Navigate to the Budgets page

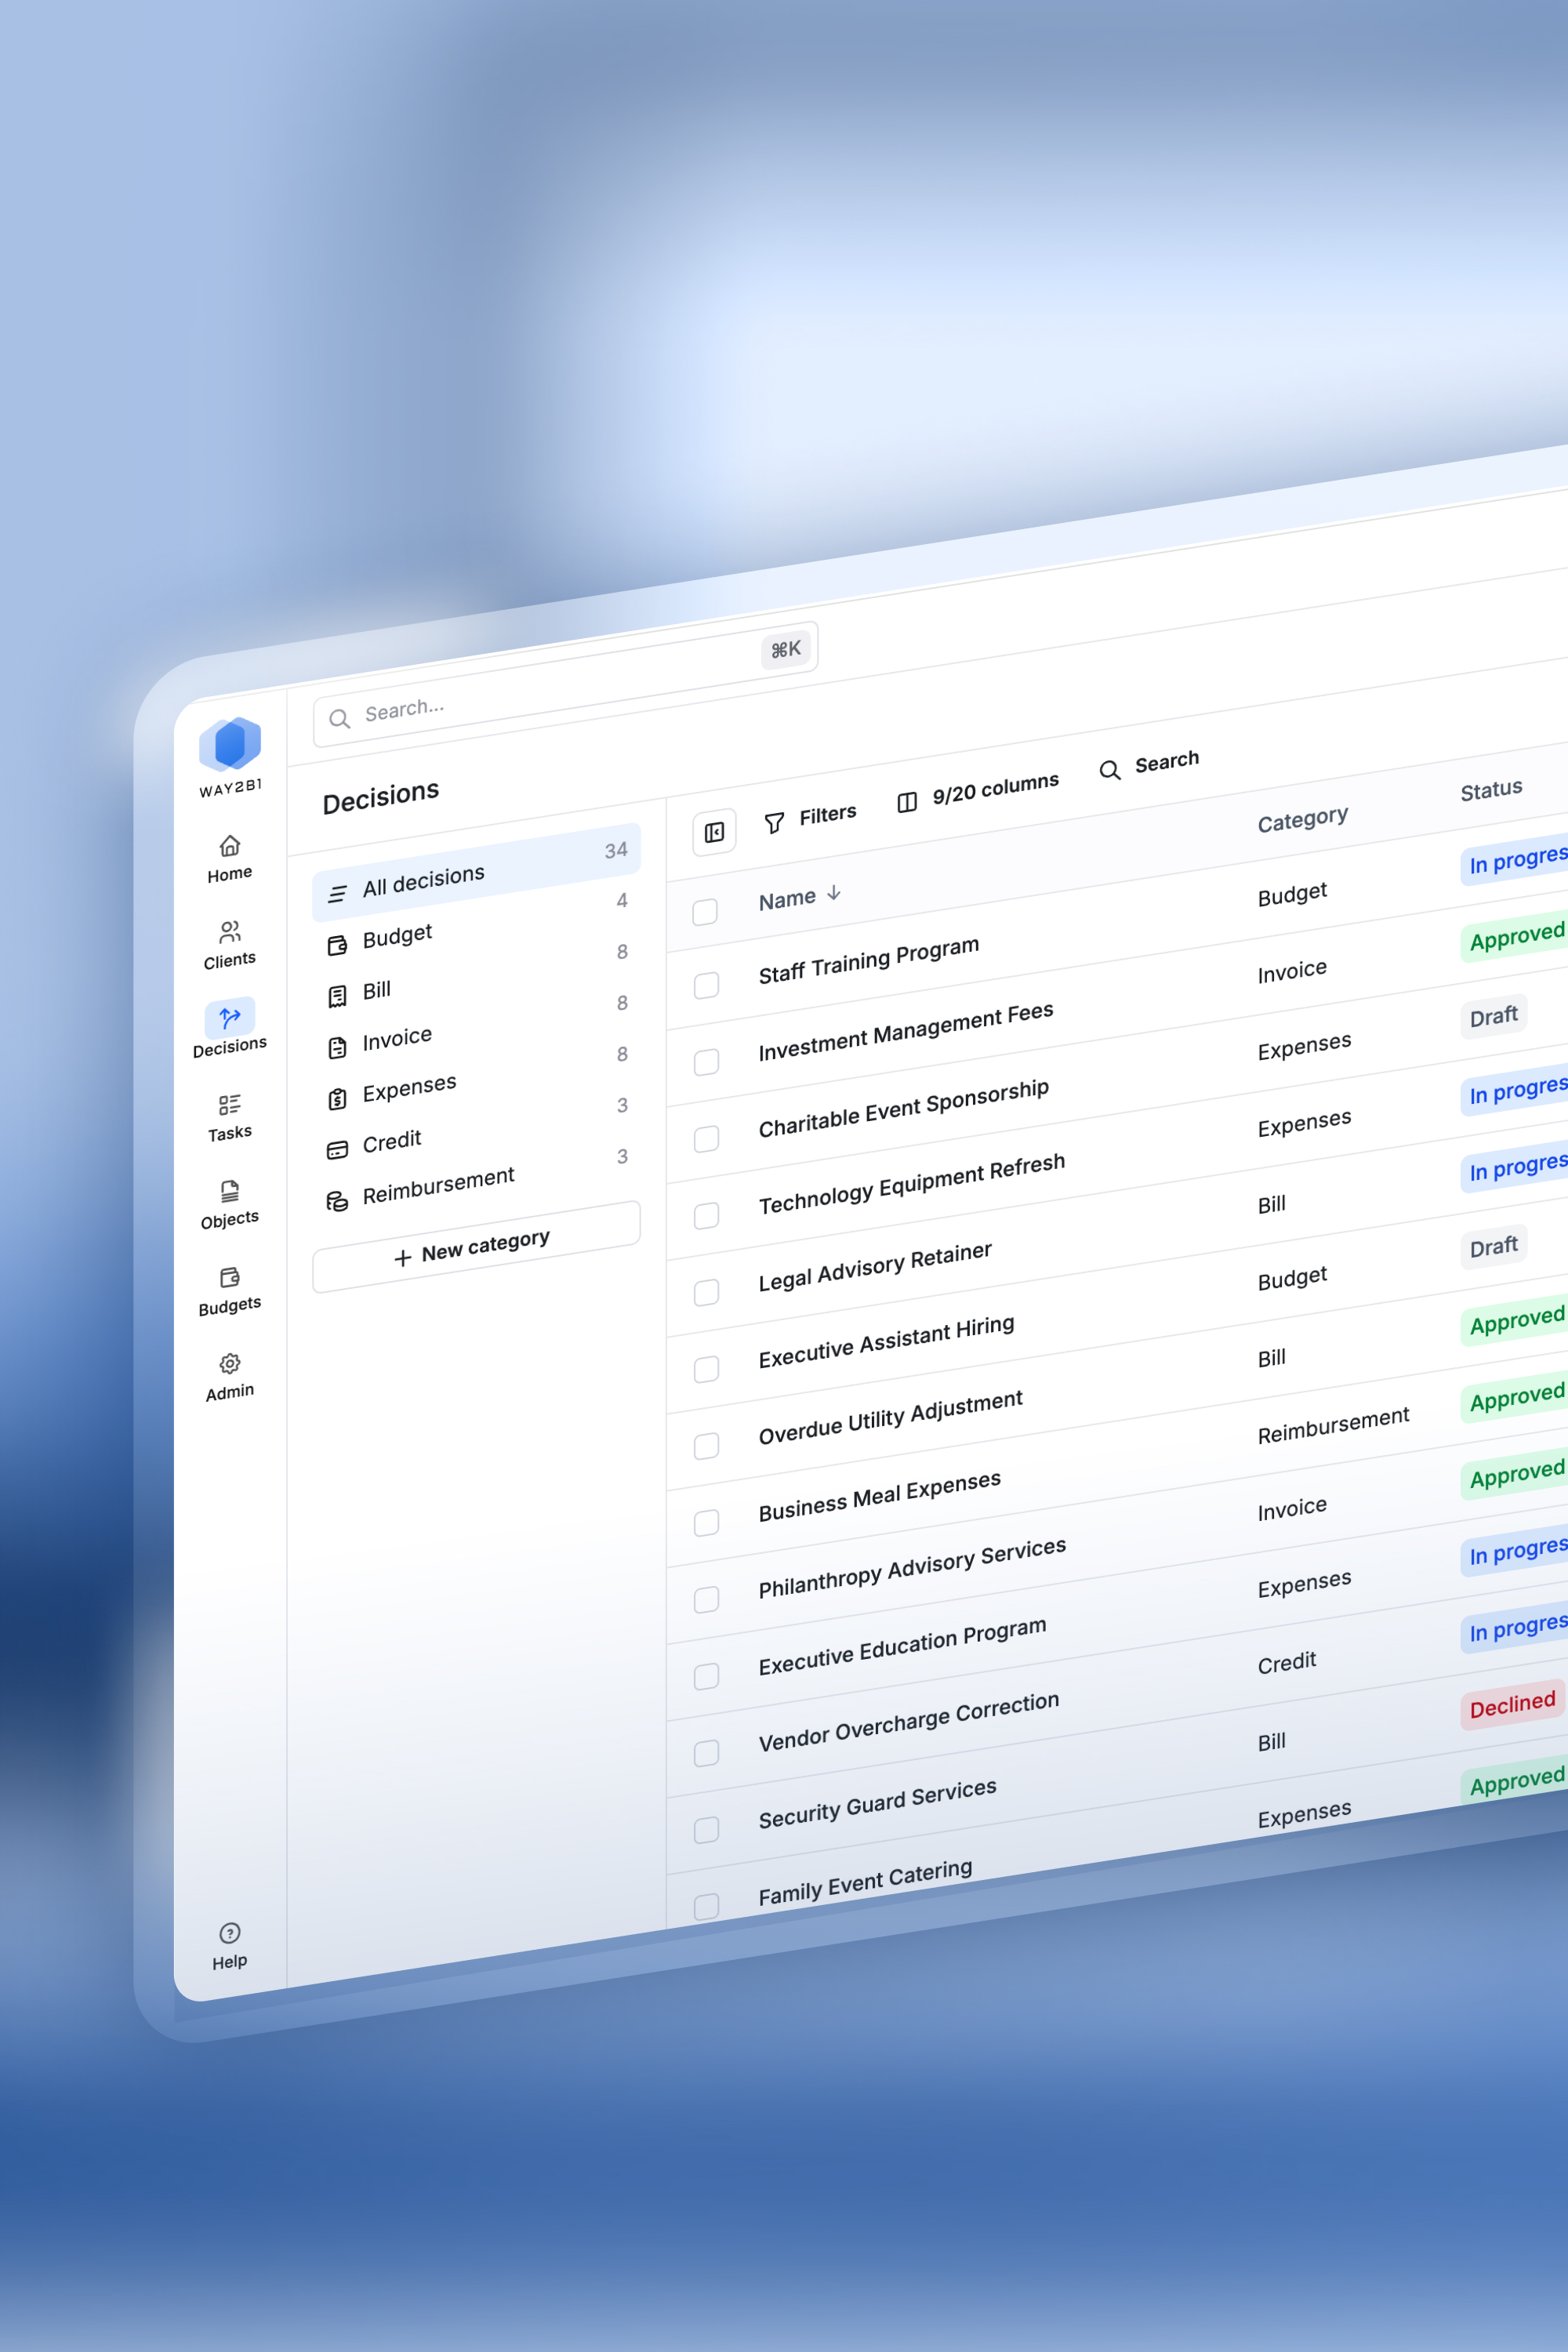coord(229,1289)
